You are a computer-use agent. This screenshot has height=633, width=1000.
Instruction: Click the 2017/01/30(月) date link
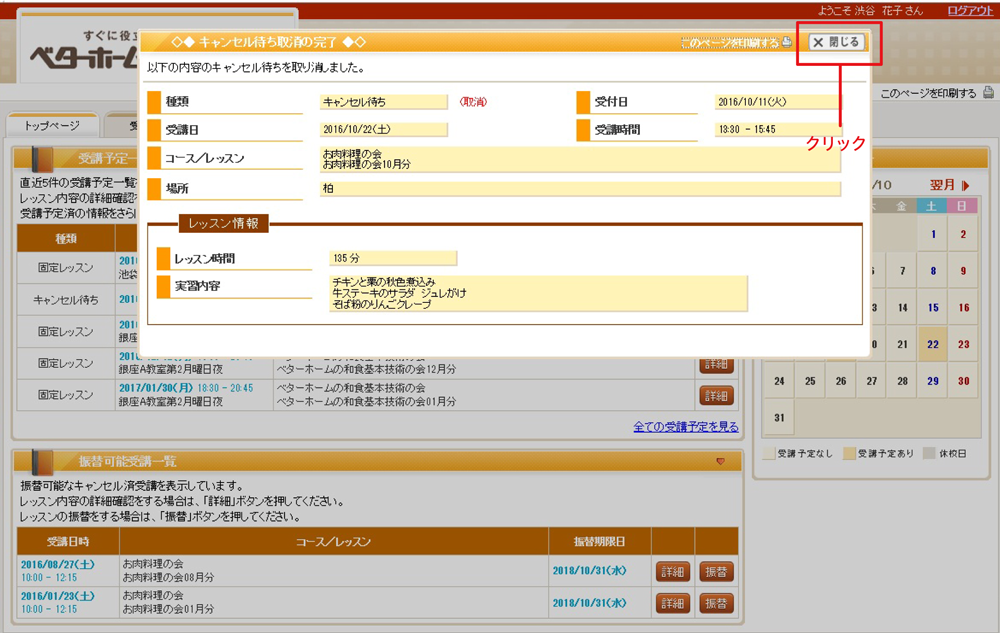156,388
